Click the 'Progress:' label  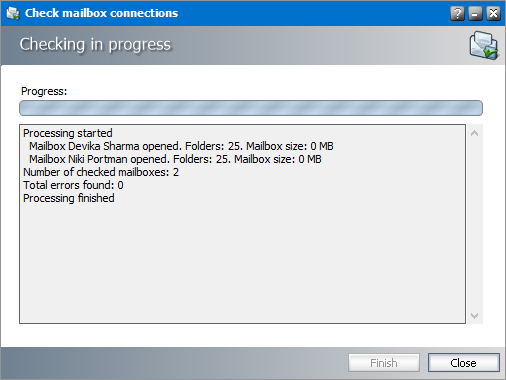coord(44,91)
